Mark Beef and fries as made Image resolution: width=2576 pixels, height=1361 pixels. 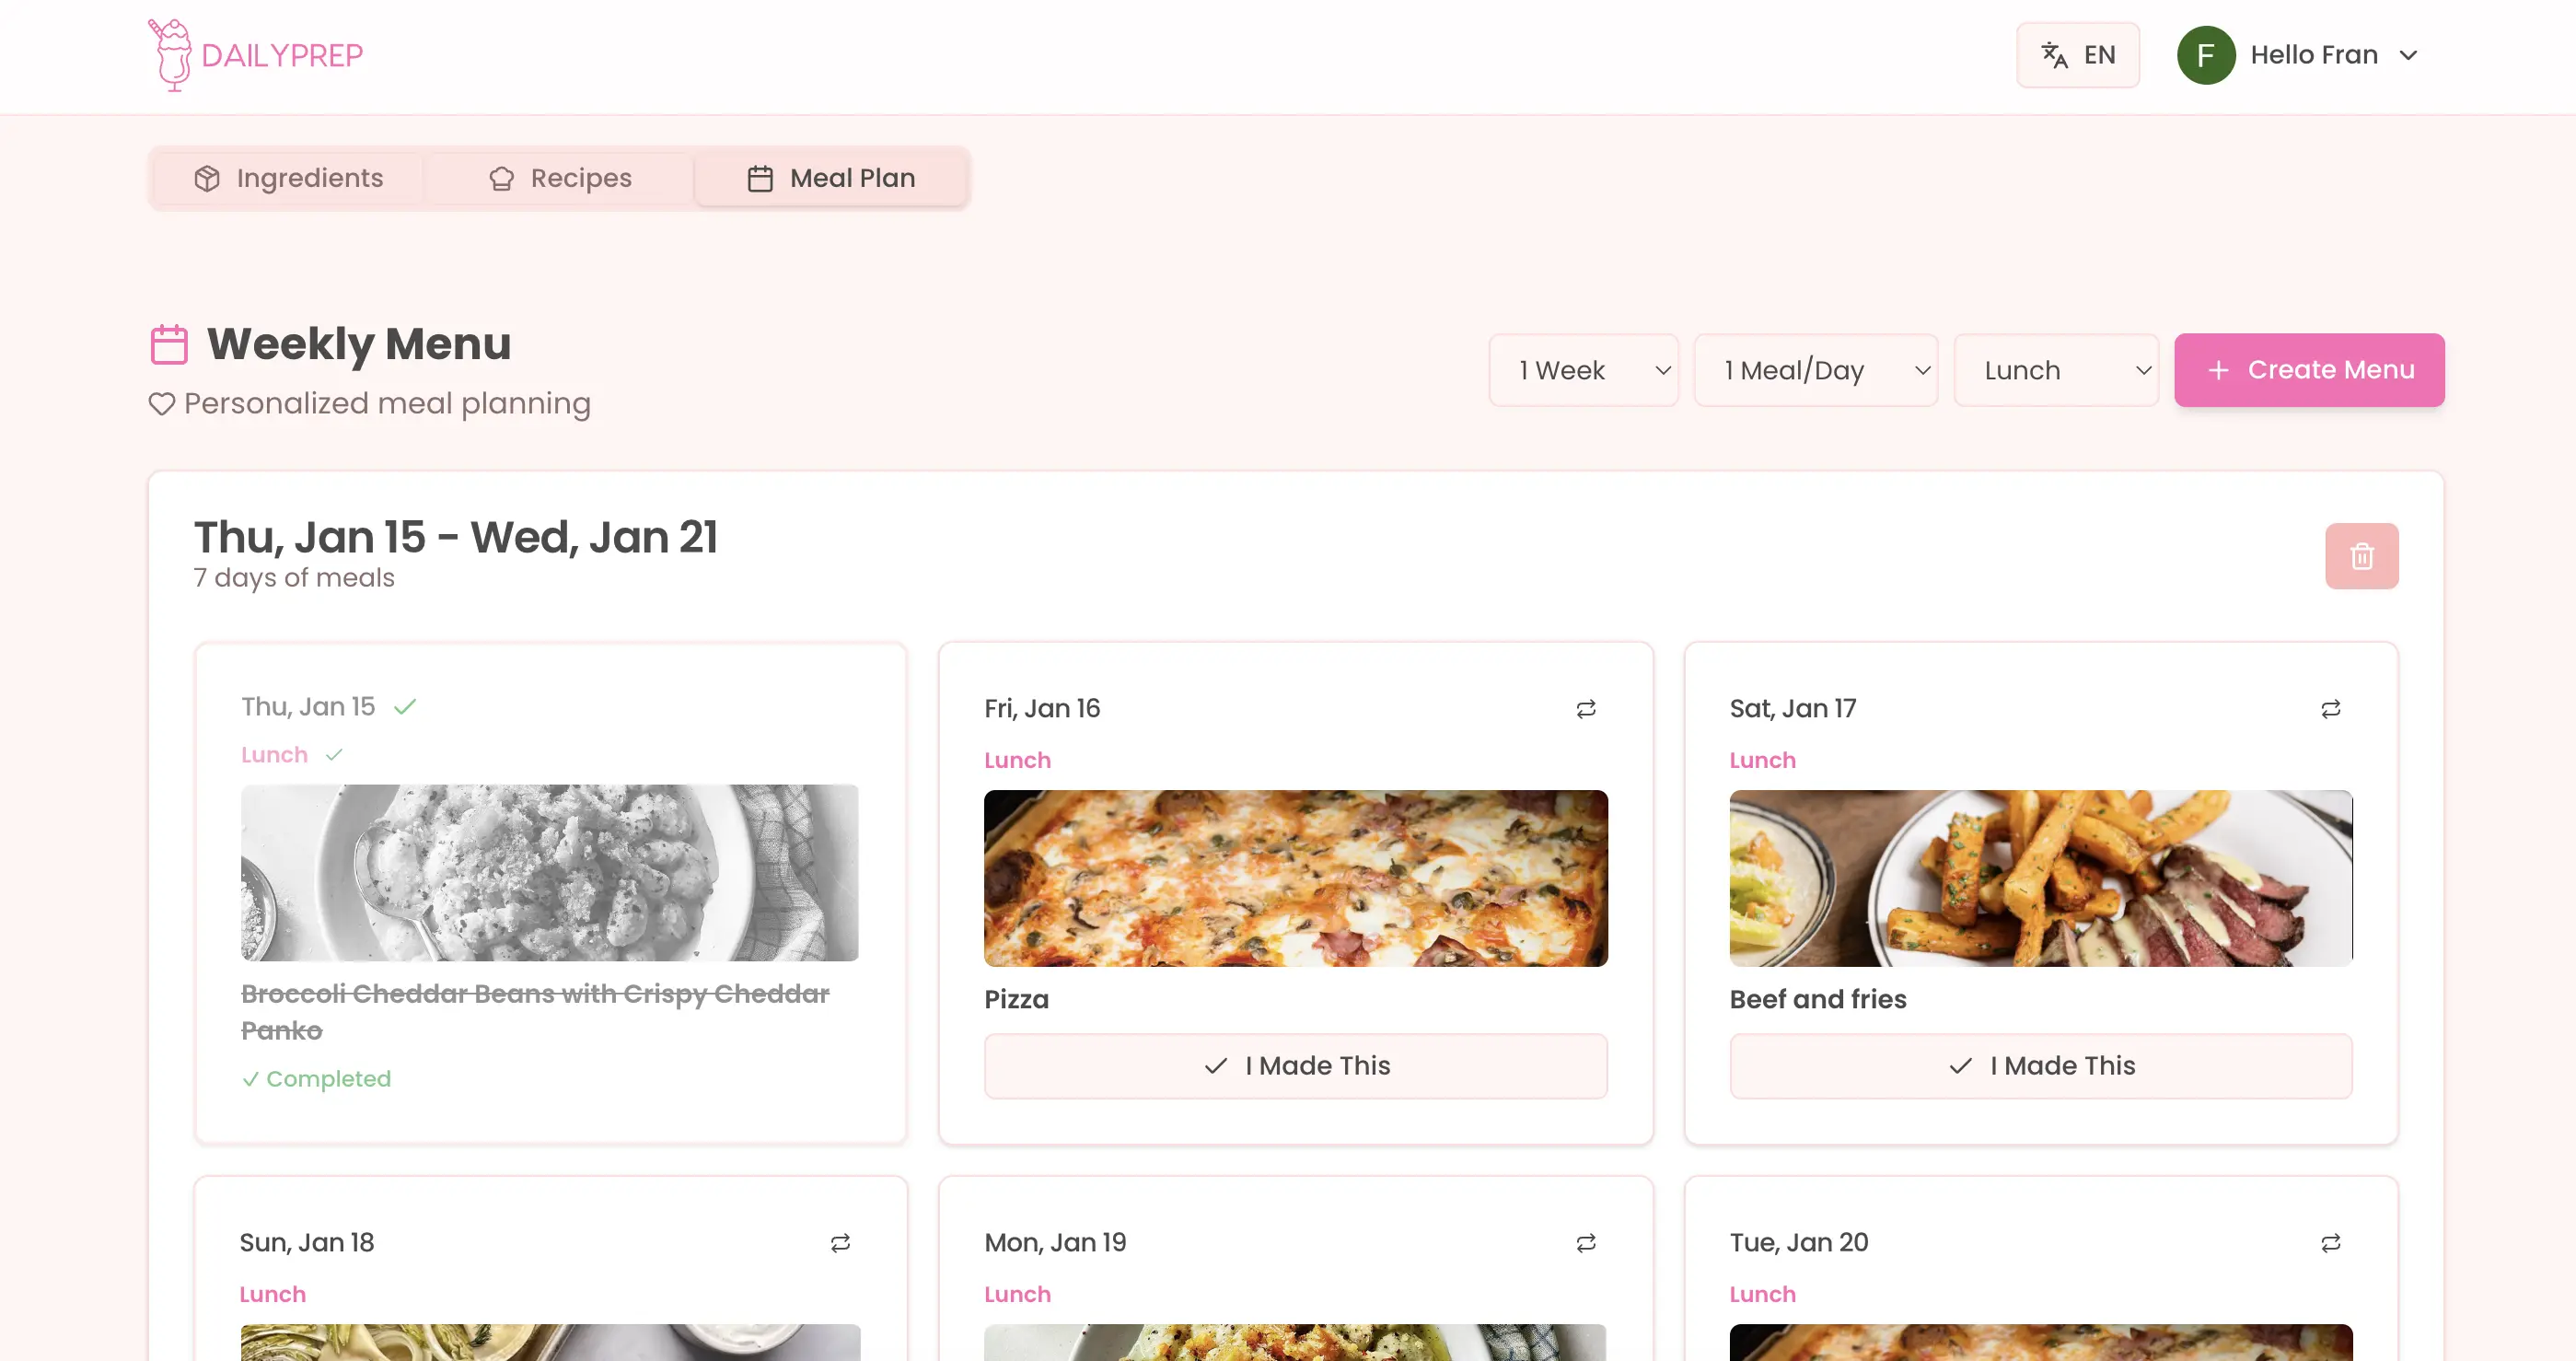click(x=2040, y=1066)
